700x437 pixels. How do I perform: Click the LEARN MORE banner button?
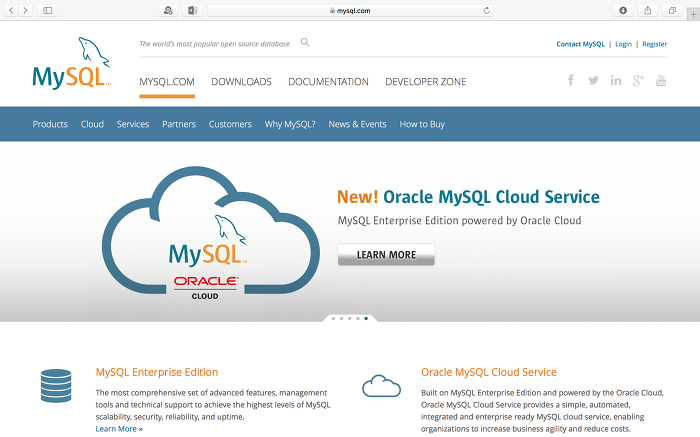coord(386,254)
